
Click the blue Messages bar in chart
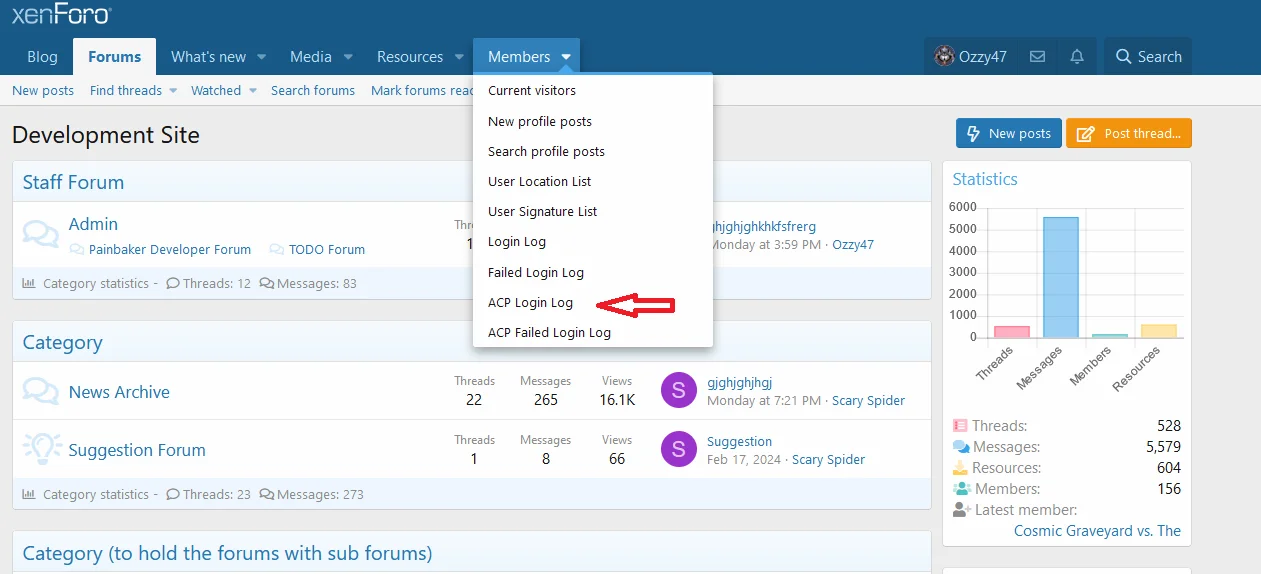click(1060, 277)
